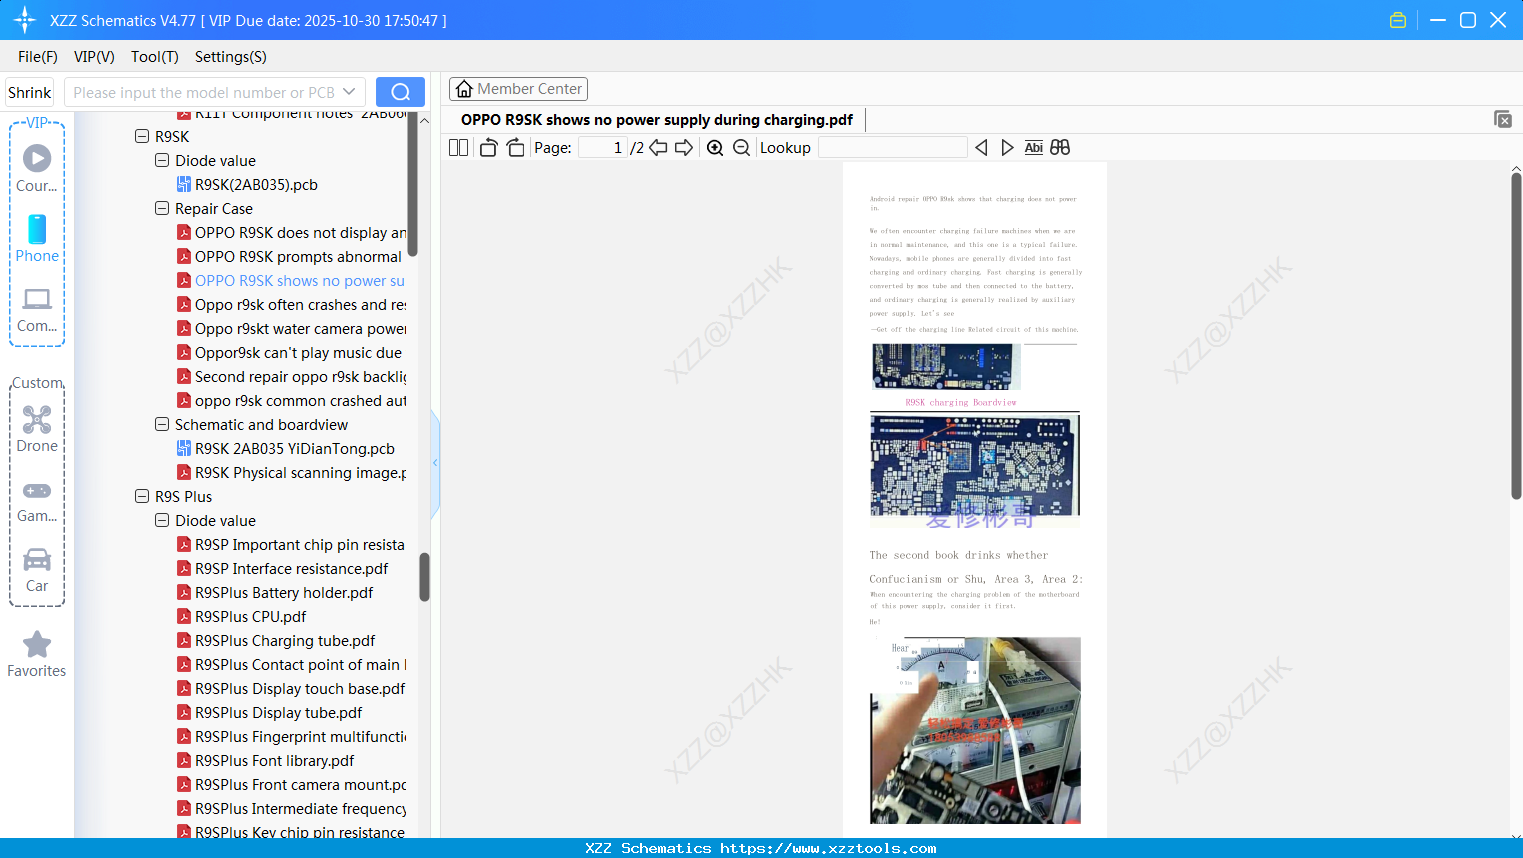Collapse Diode value under R9SK
Screen dimensions: 1523x858
(162, 160)
